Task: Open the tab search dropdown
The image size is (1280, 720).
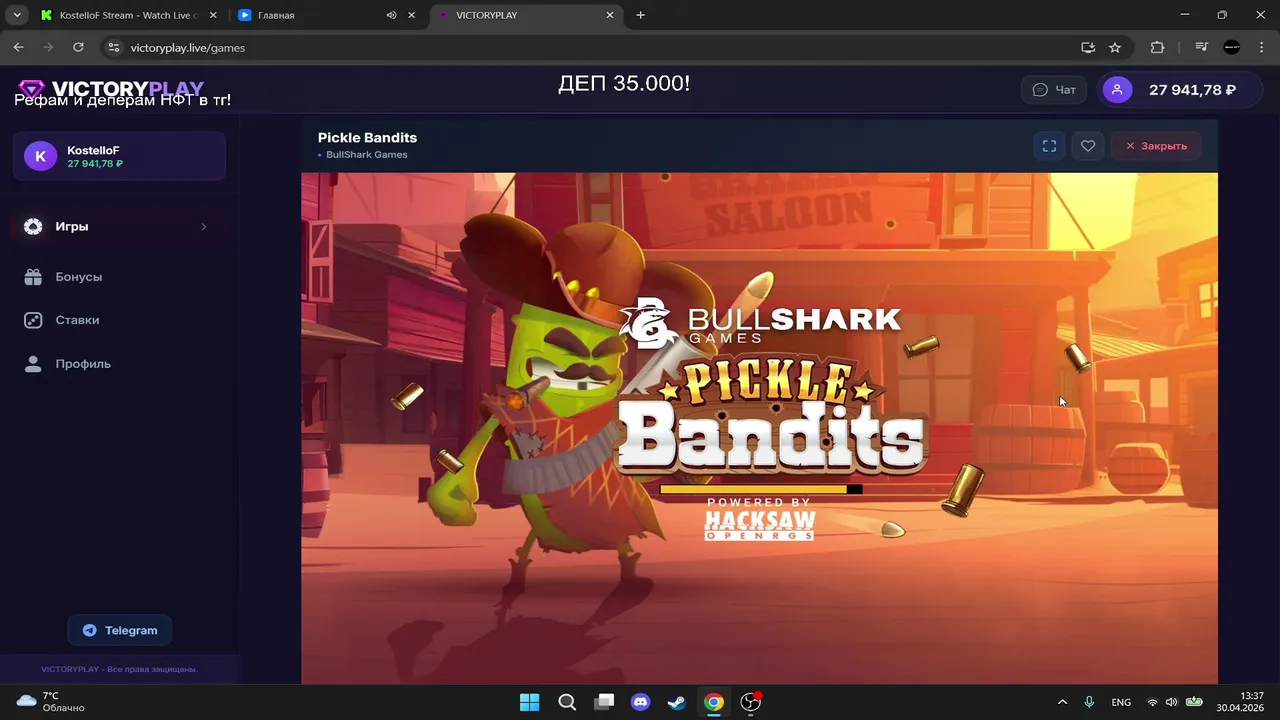Action: (x=17, y=15)
